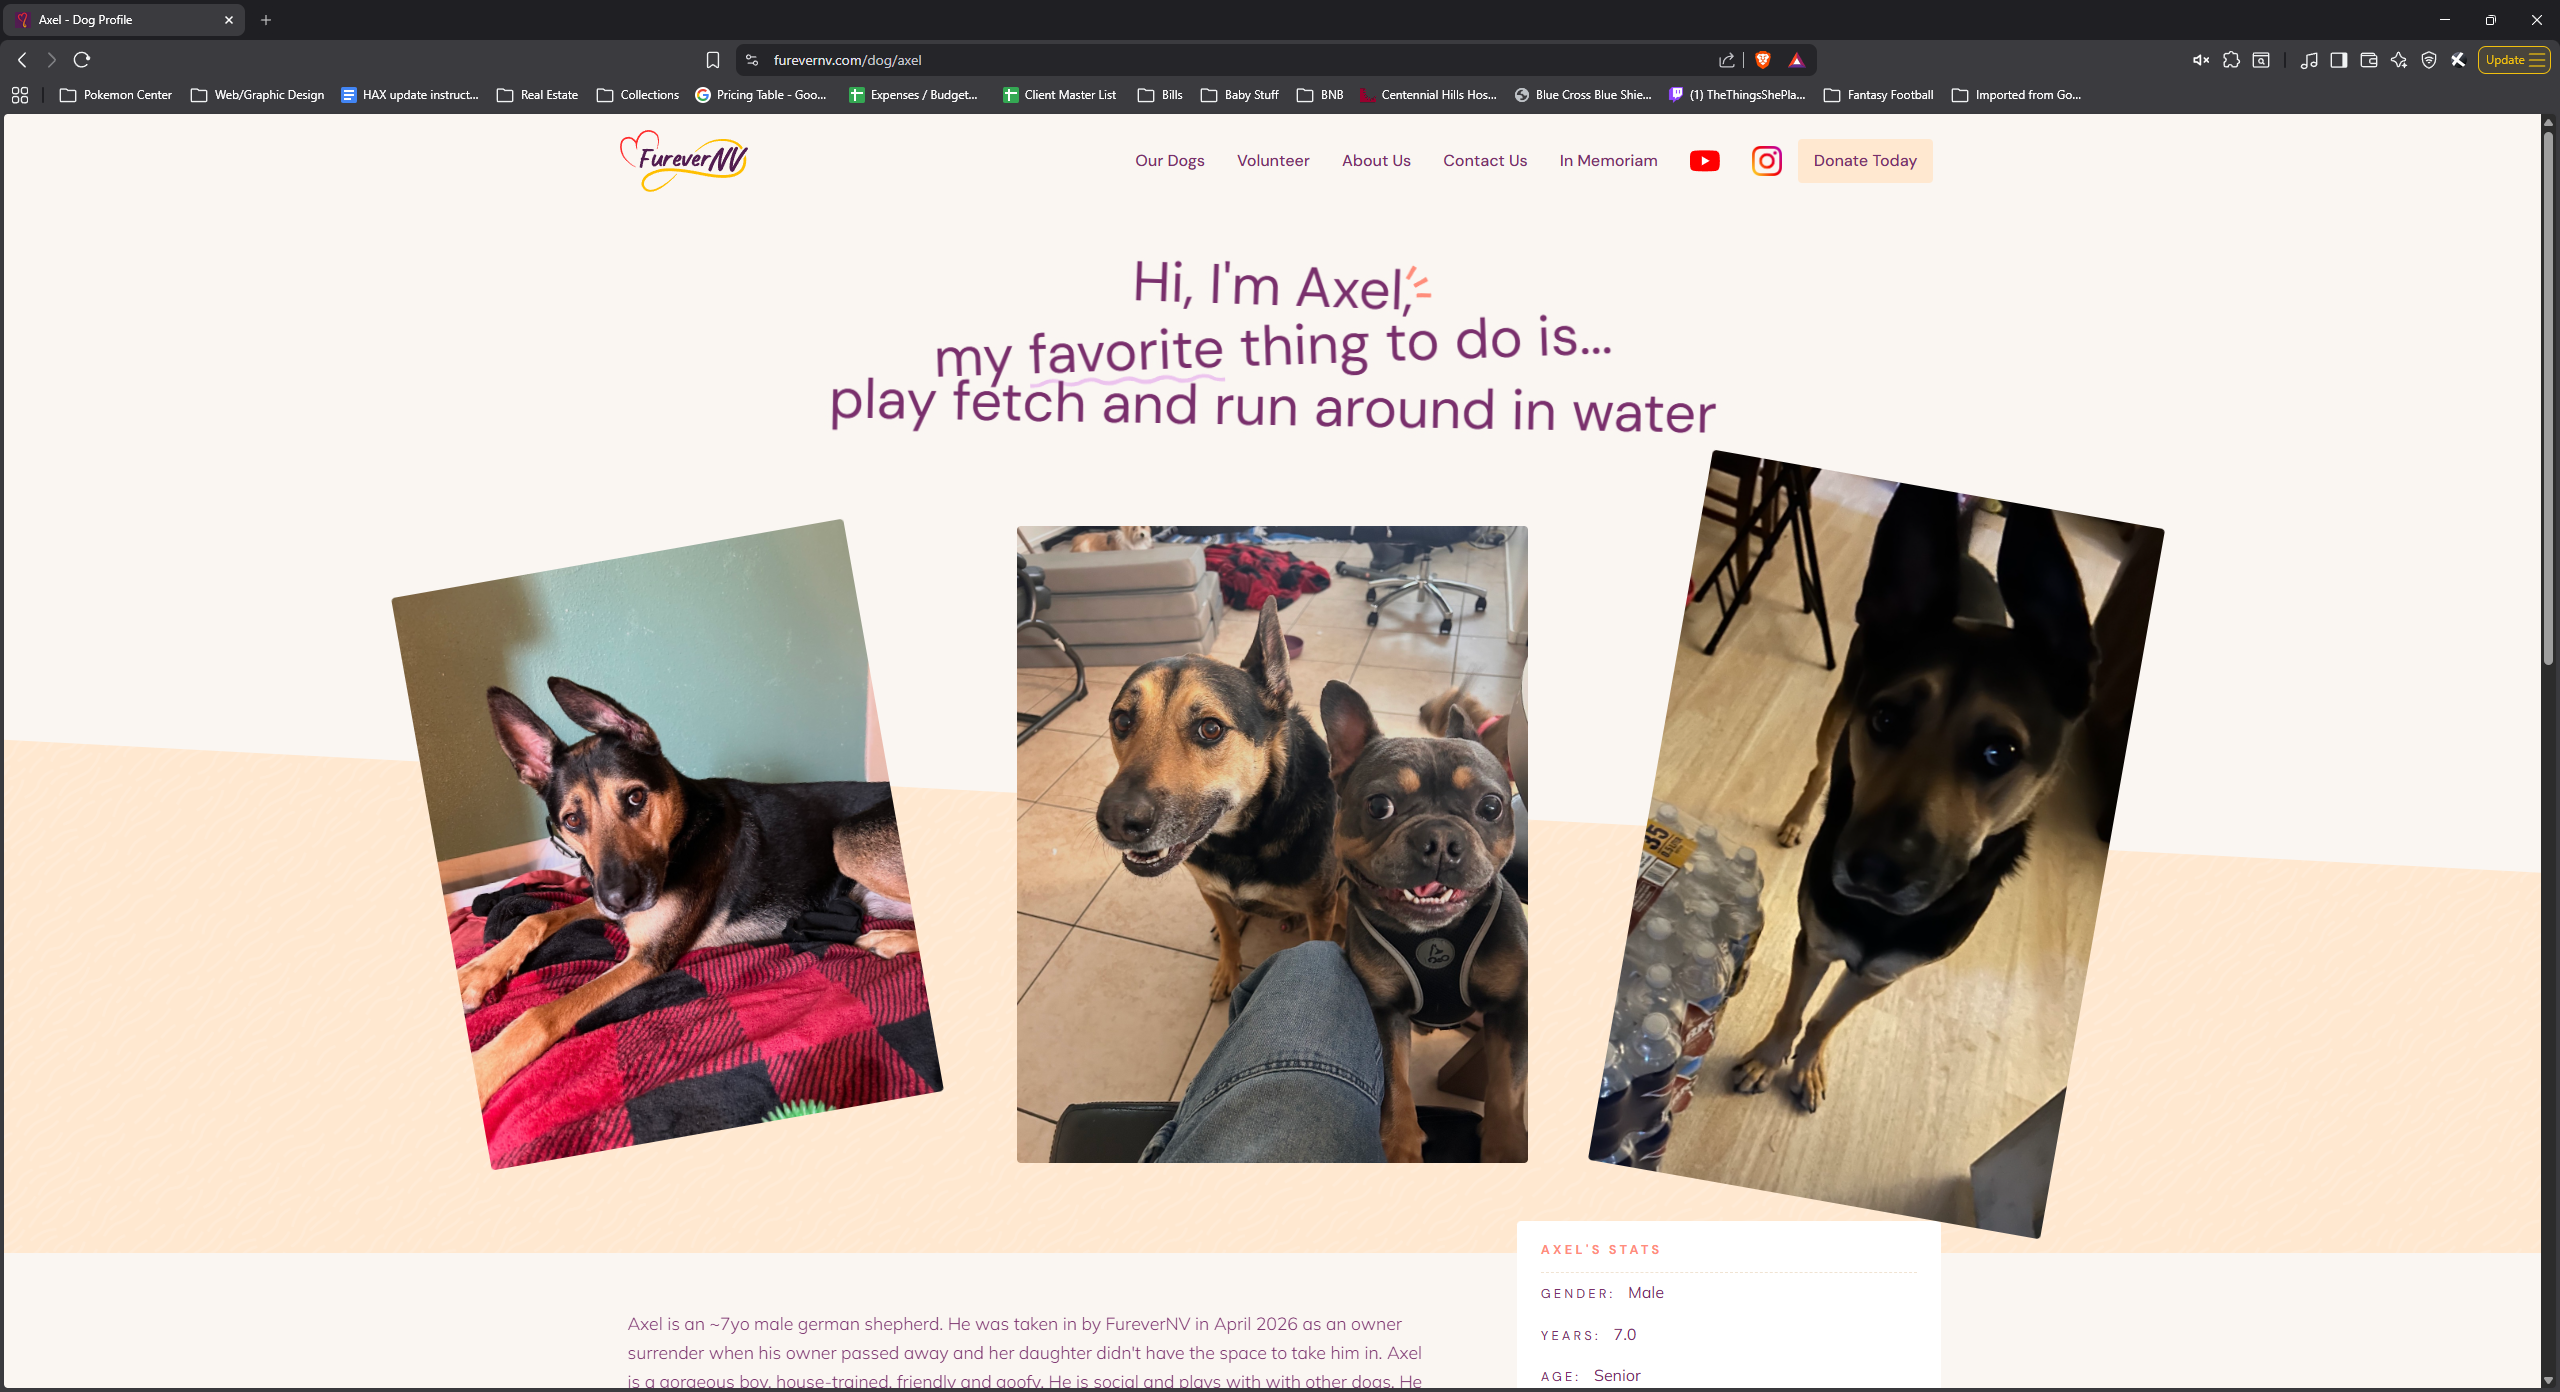The height and width of the screenshot is (1392, 2560).
Task: Expand the Collections bookmark folder
Action: click(637, 95)
